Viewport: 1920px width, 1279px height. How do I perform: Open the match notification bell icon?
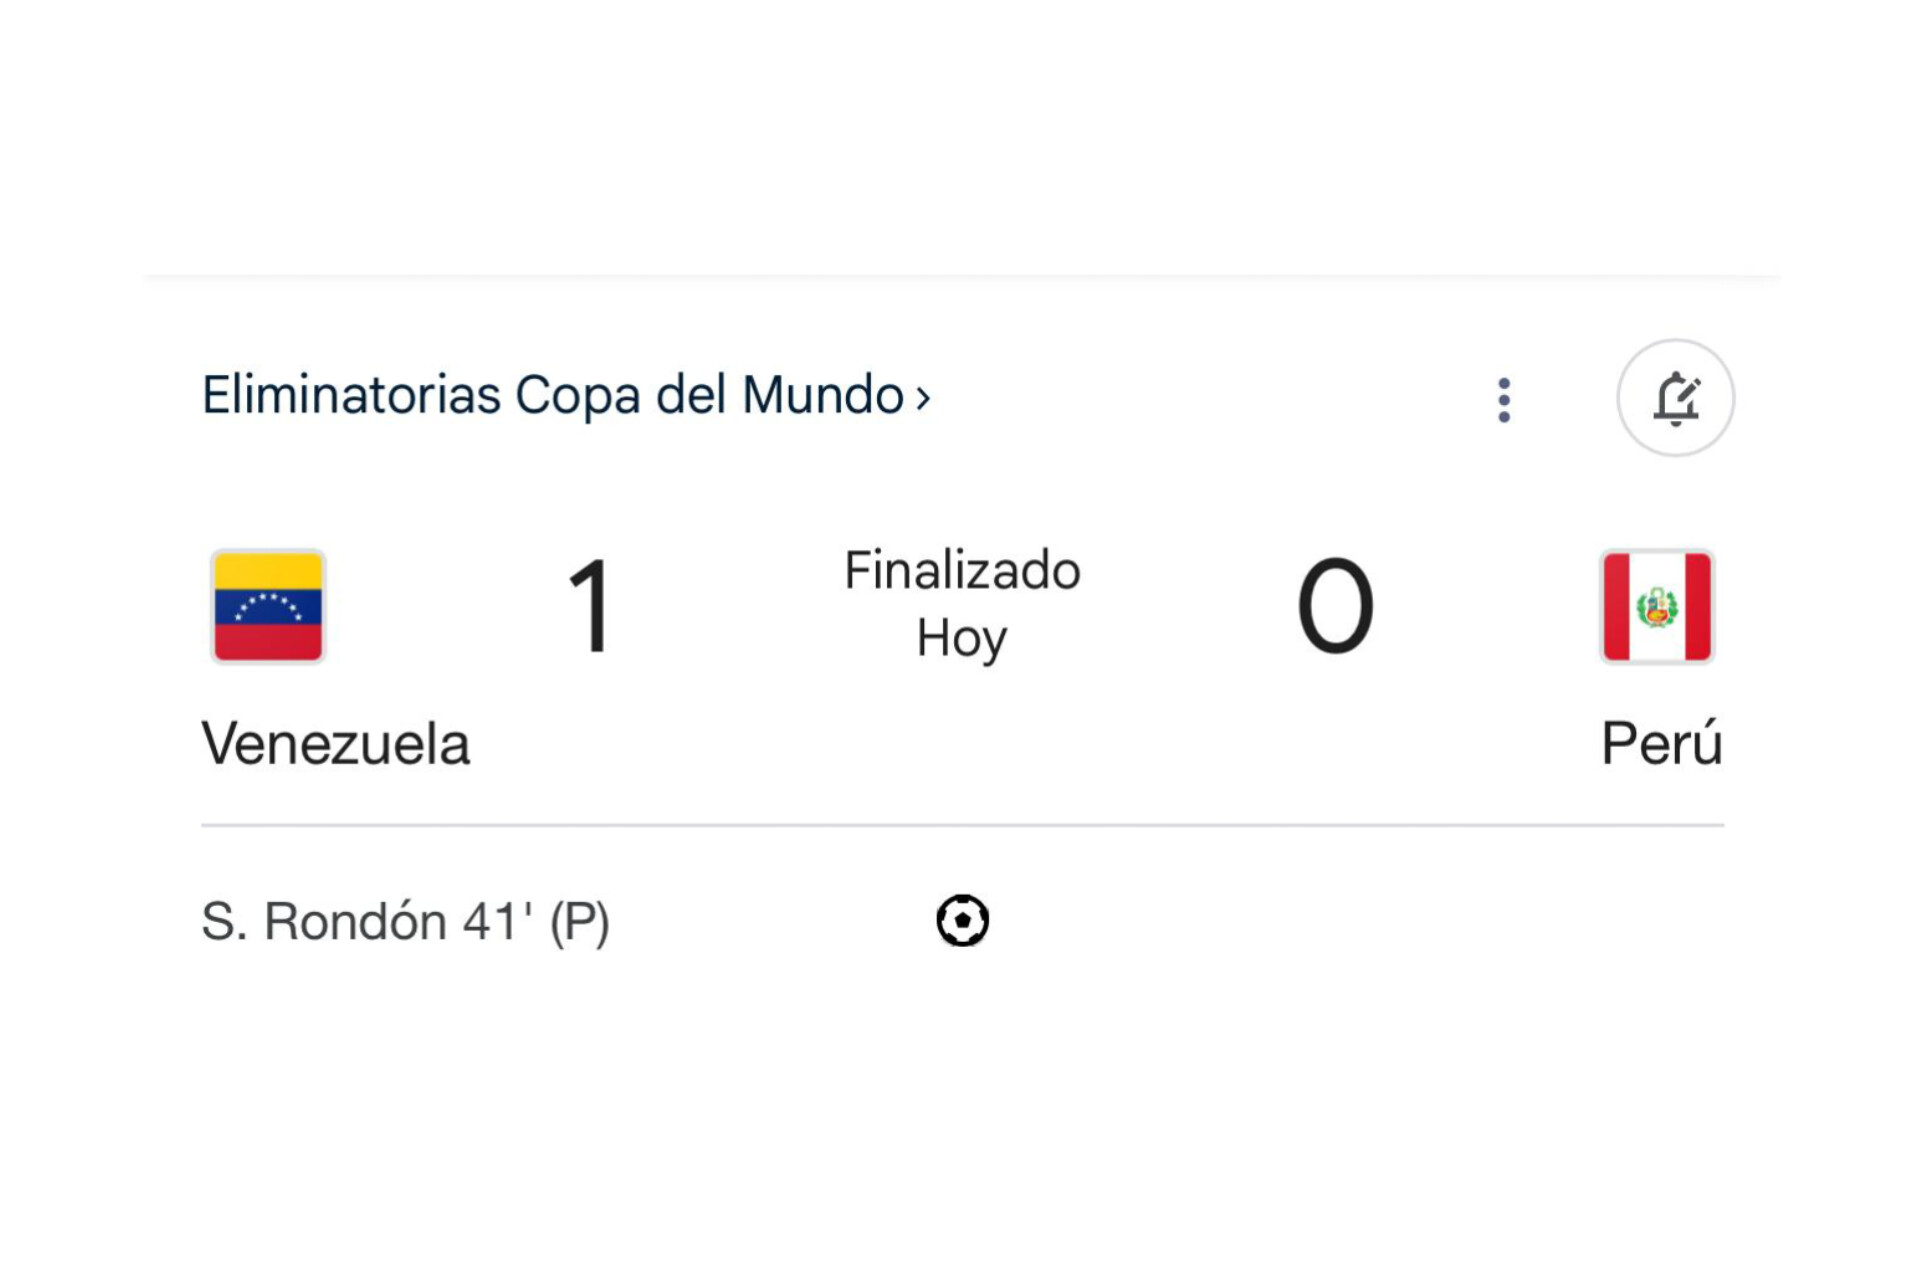coord(1675,398)
